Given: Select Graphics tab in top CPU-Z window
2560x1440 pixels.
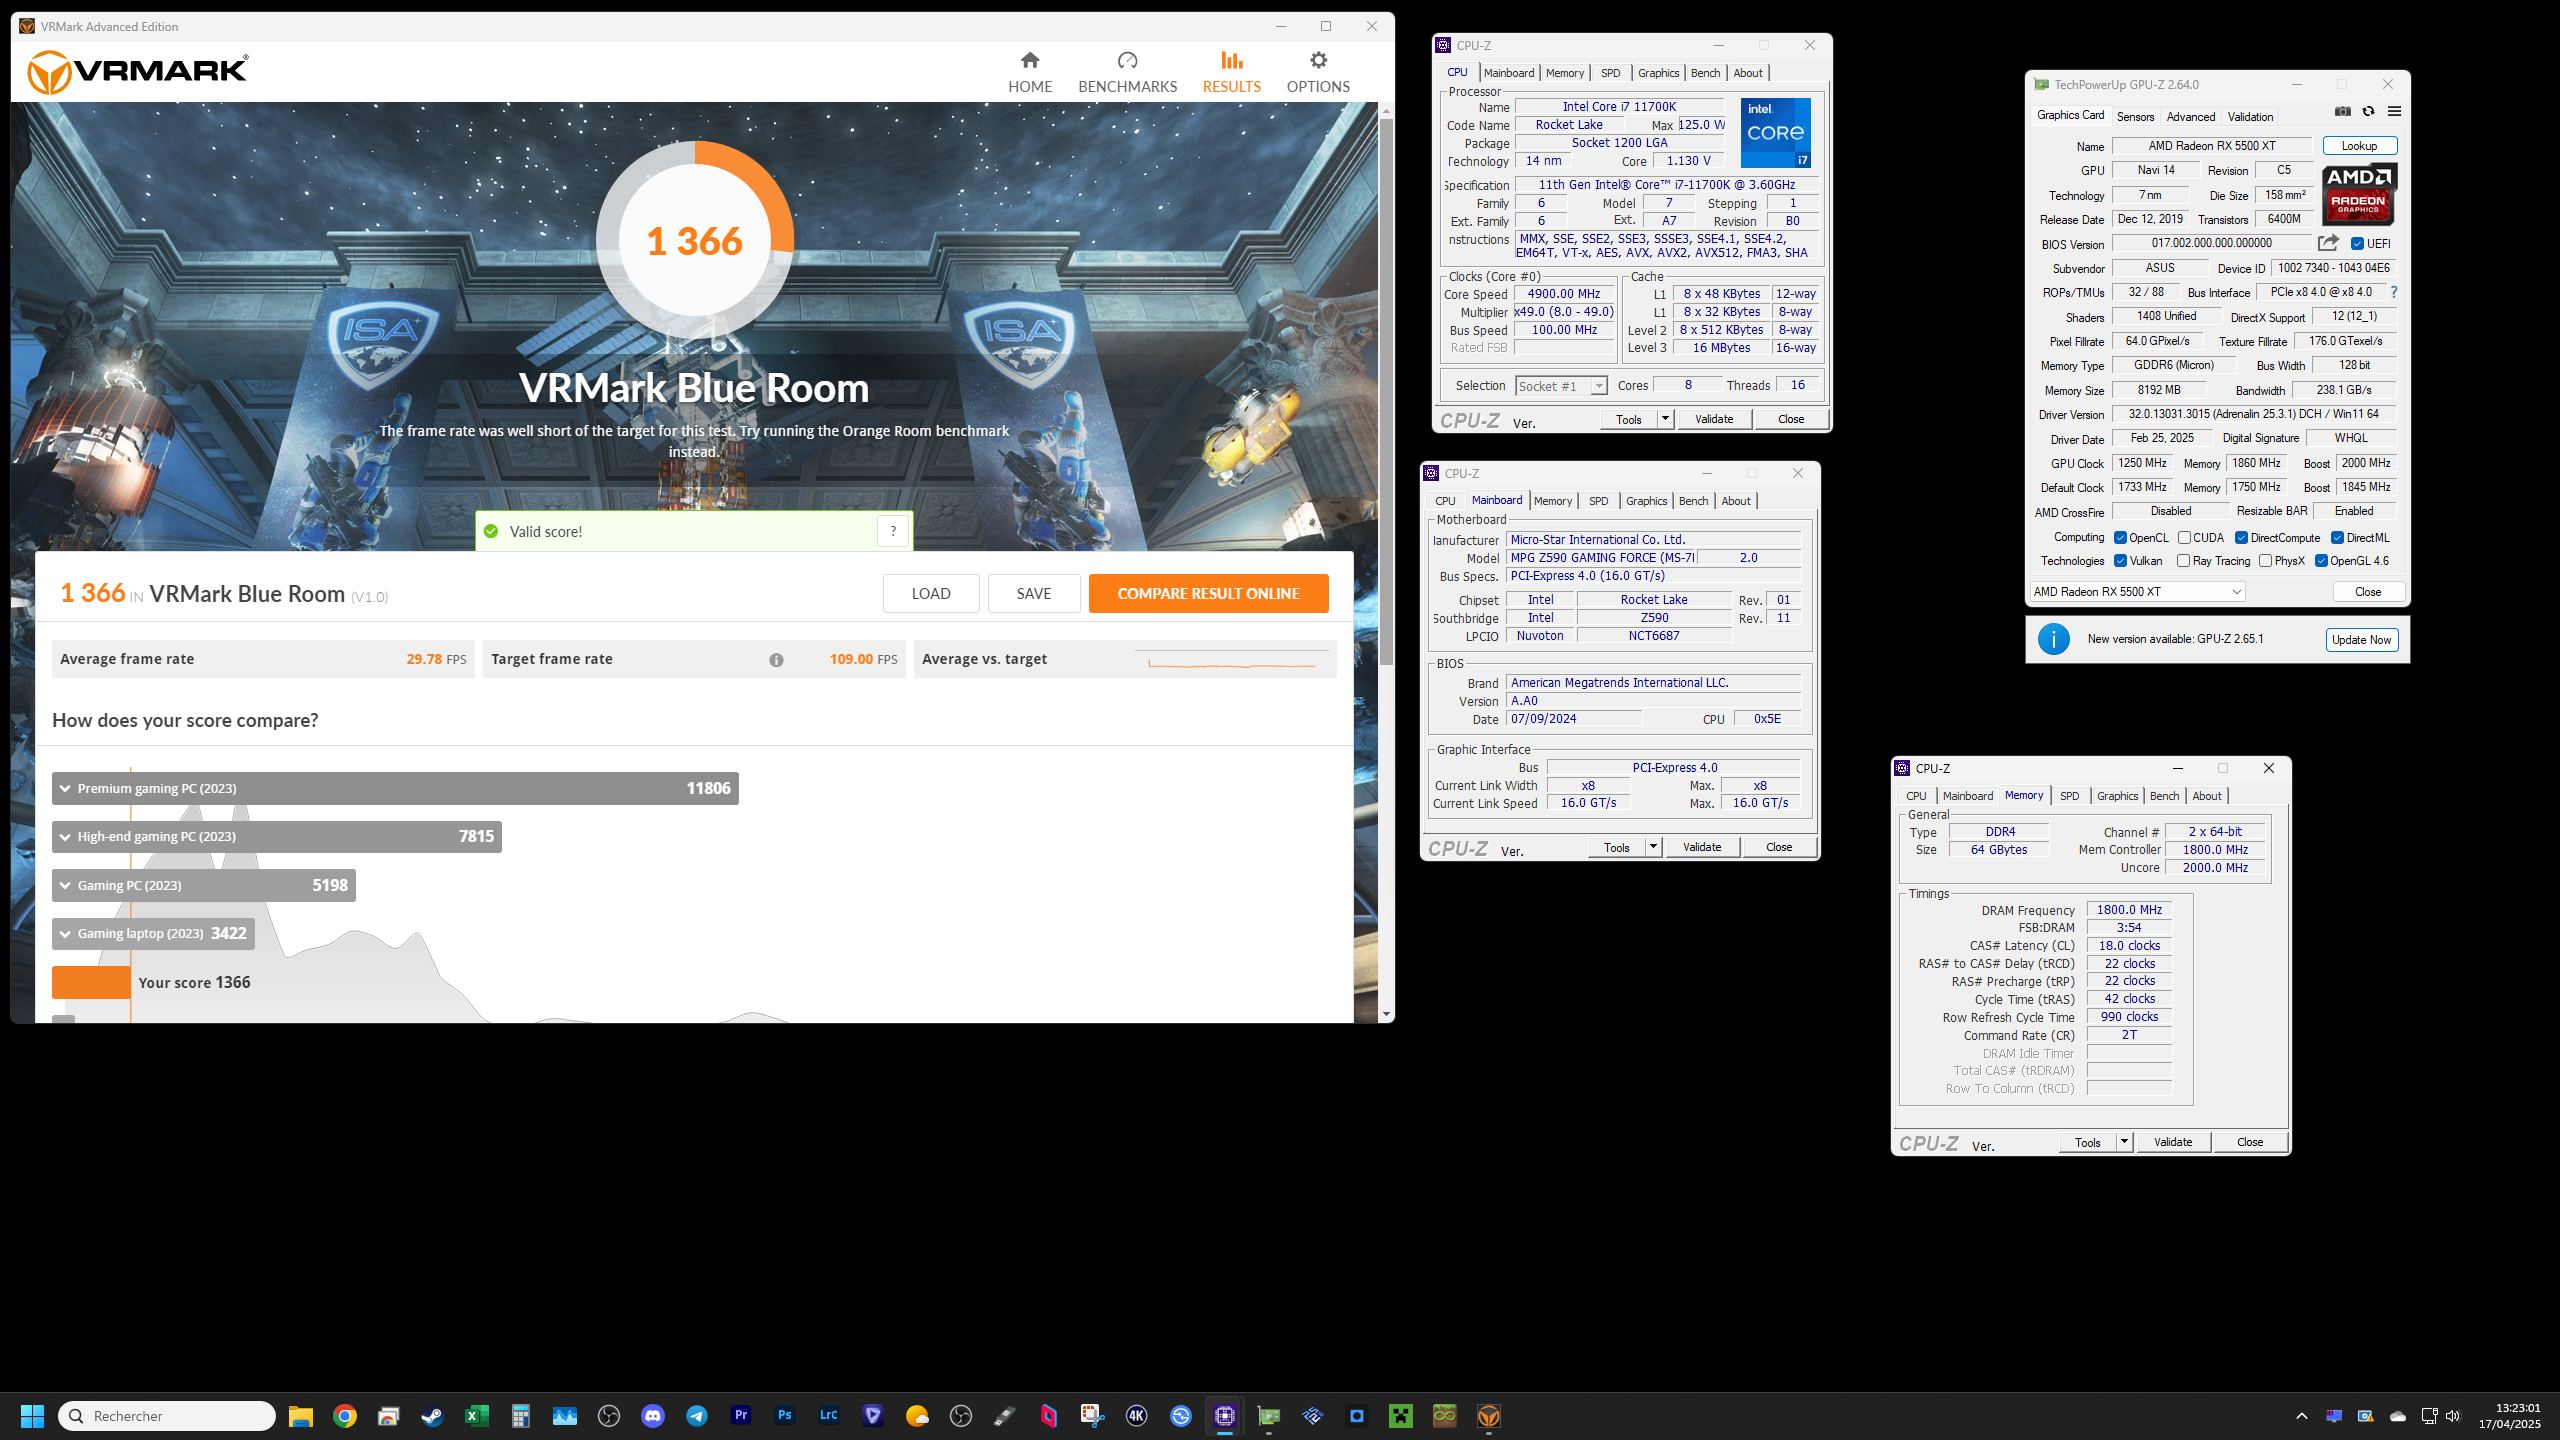Looking at the screenshot, I should pos(1658,73).
